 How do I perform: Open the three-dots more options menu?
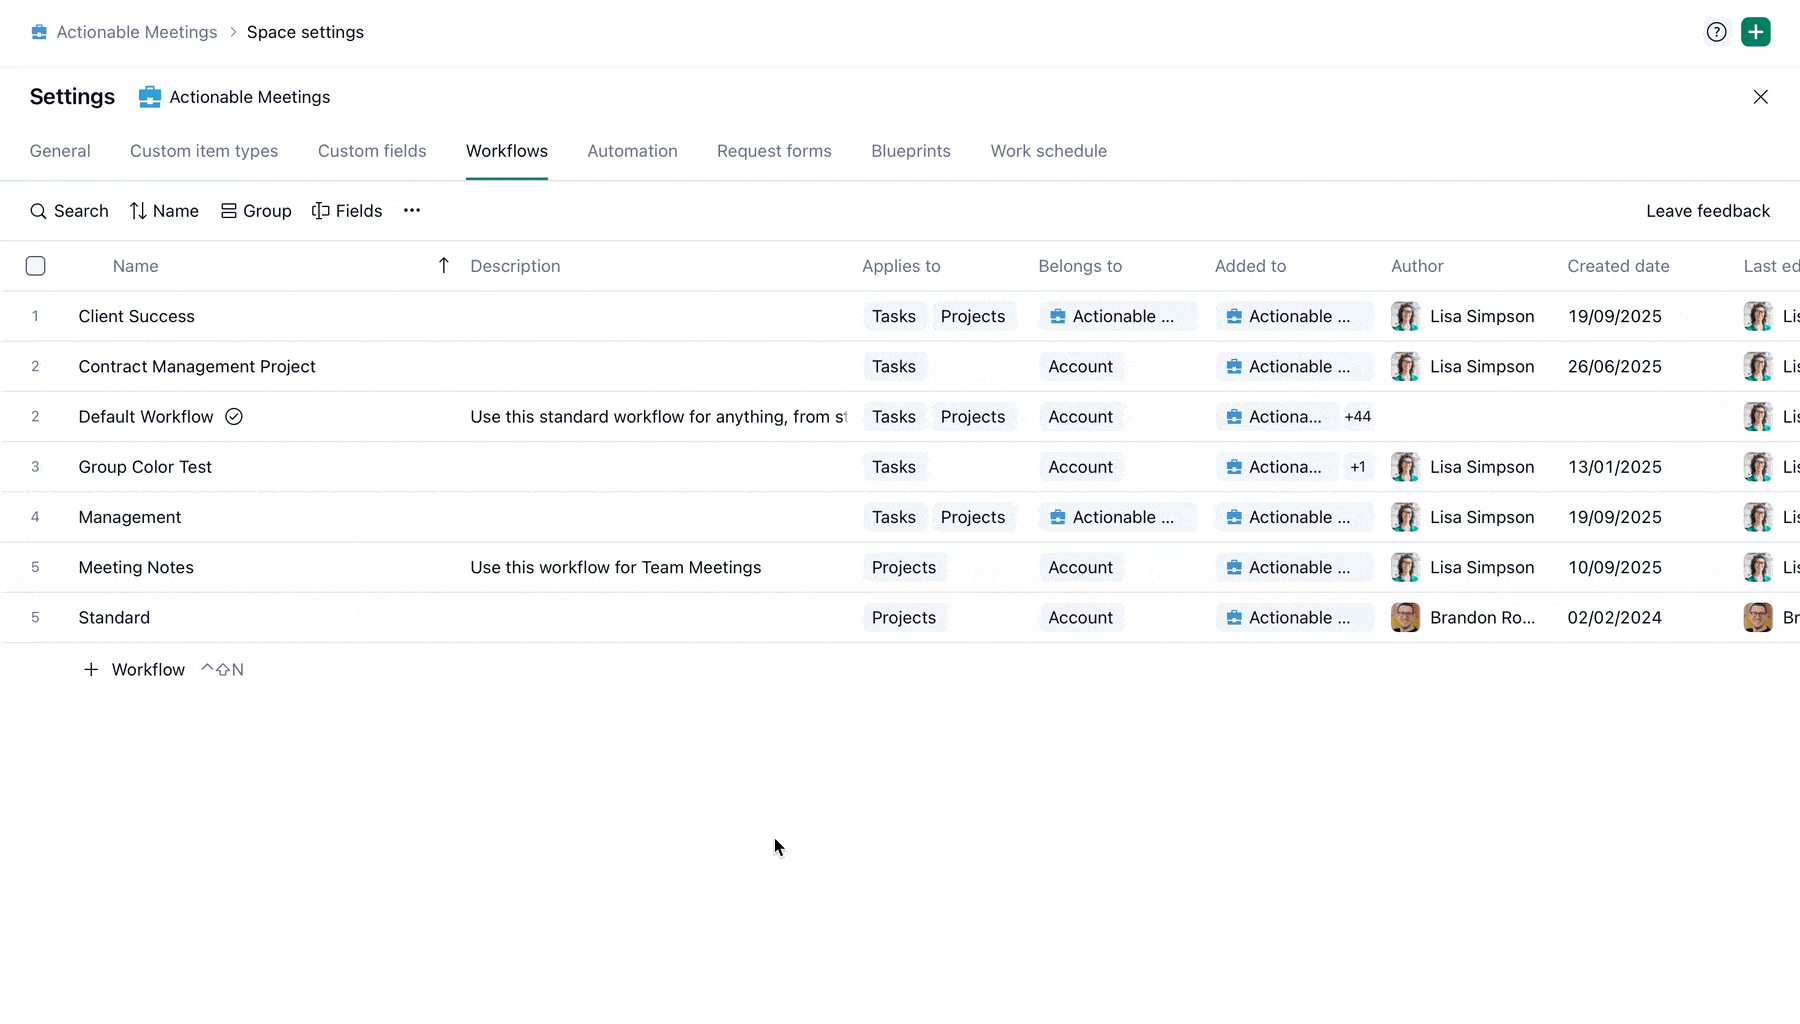coord(412,211)
